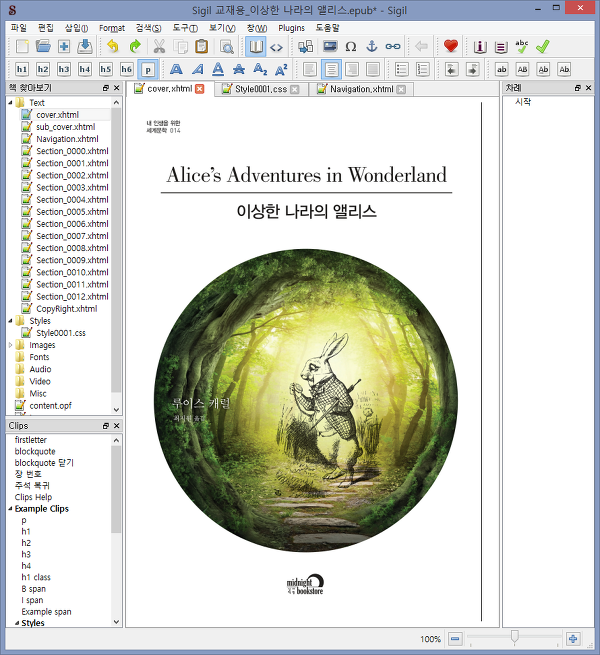Open the Plugins menu
This screenshot has height=655, width=600.
coord(291,28)
